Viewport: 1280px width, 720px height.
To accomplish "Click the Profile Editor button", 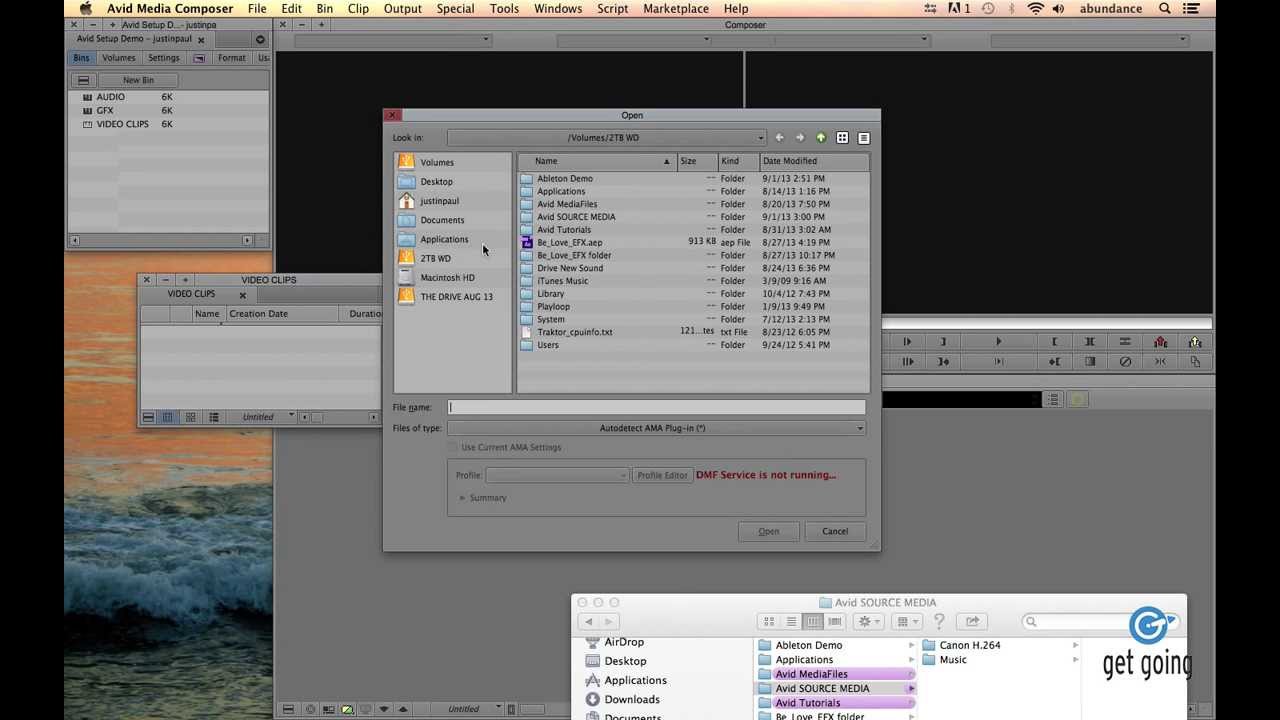I will coord(663,475).
